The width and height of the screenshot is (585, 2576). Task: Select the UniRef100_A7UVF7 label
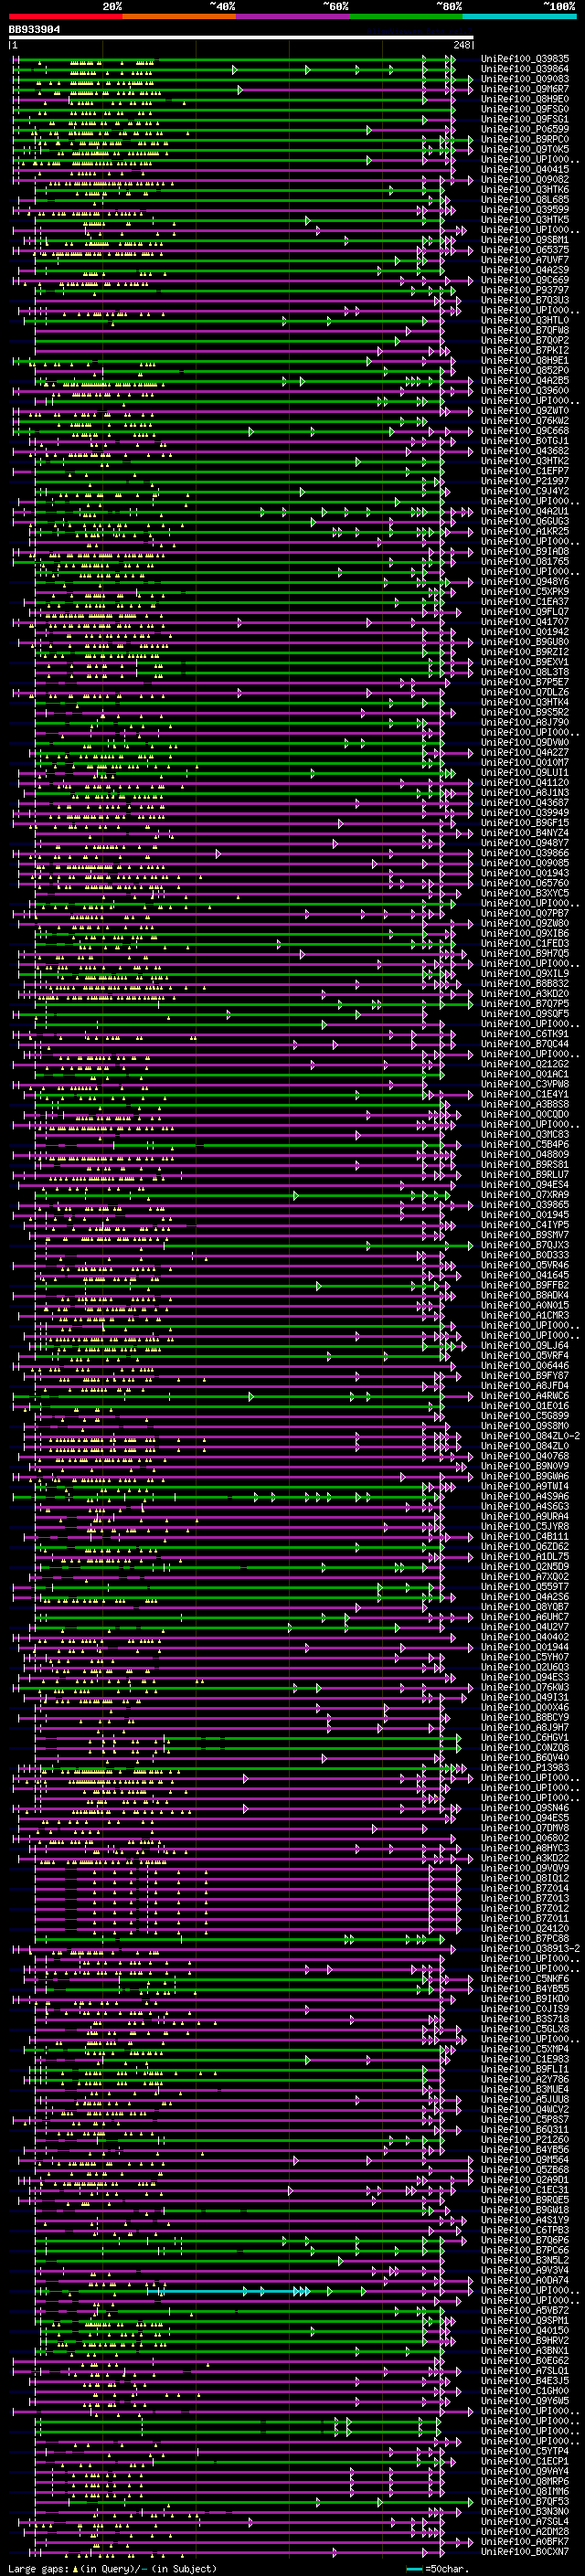(525, 260)
